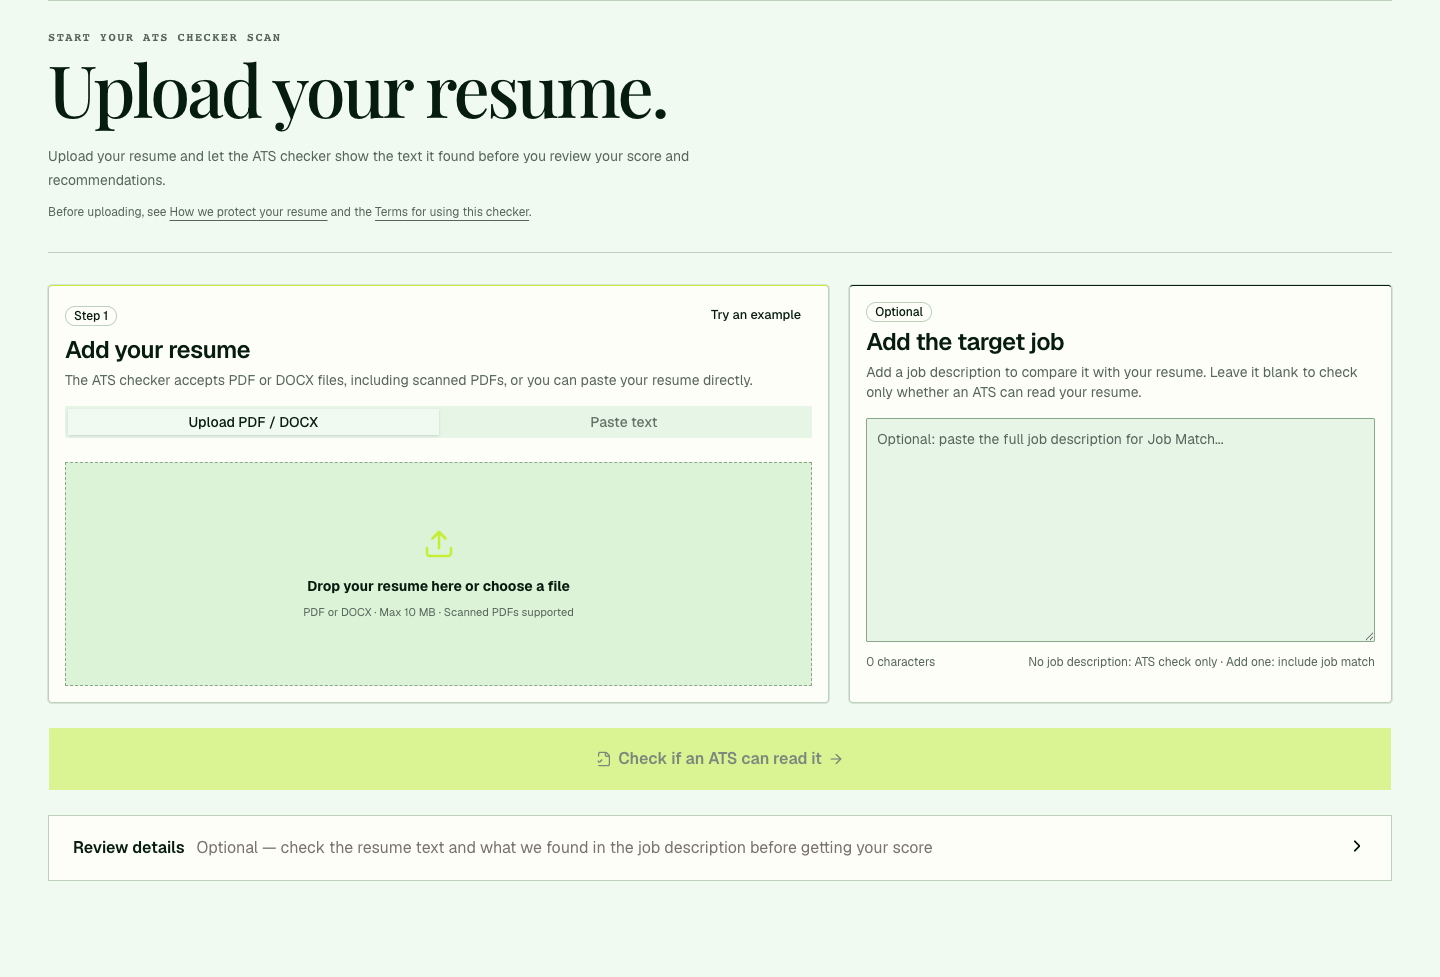The height and width of the screenshot is (977, 1440).
Task: Click Drop your resume here or choose a file
Action: 438,586
